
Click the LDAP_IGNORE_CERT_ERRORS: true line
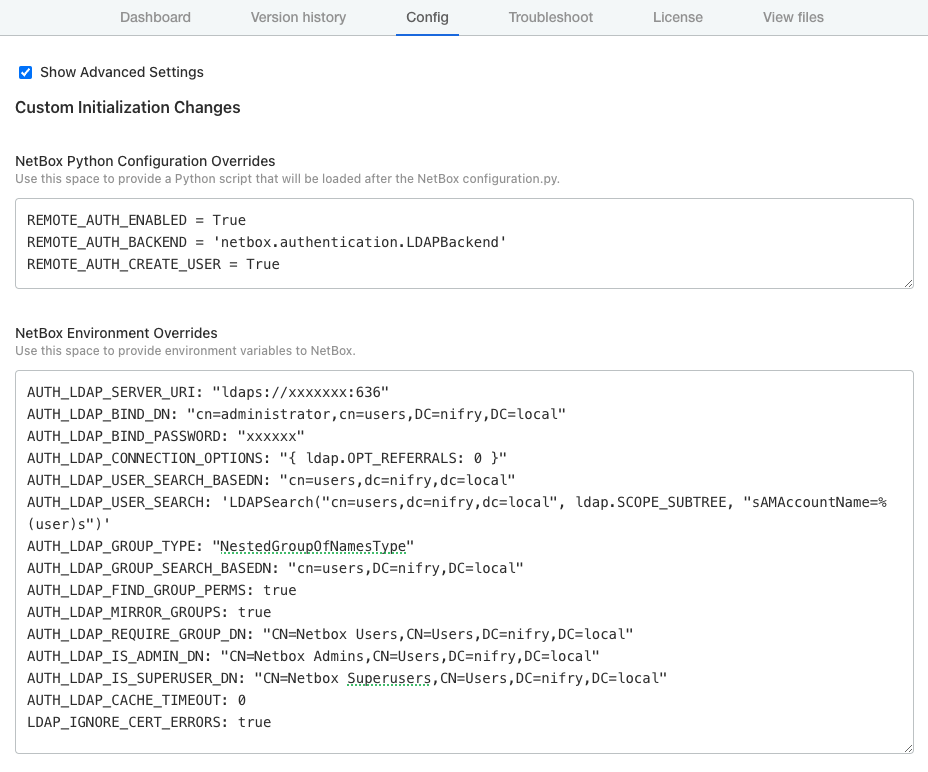pos(149,722)
